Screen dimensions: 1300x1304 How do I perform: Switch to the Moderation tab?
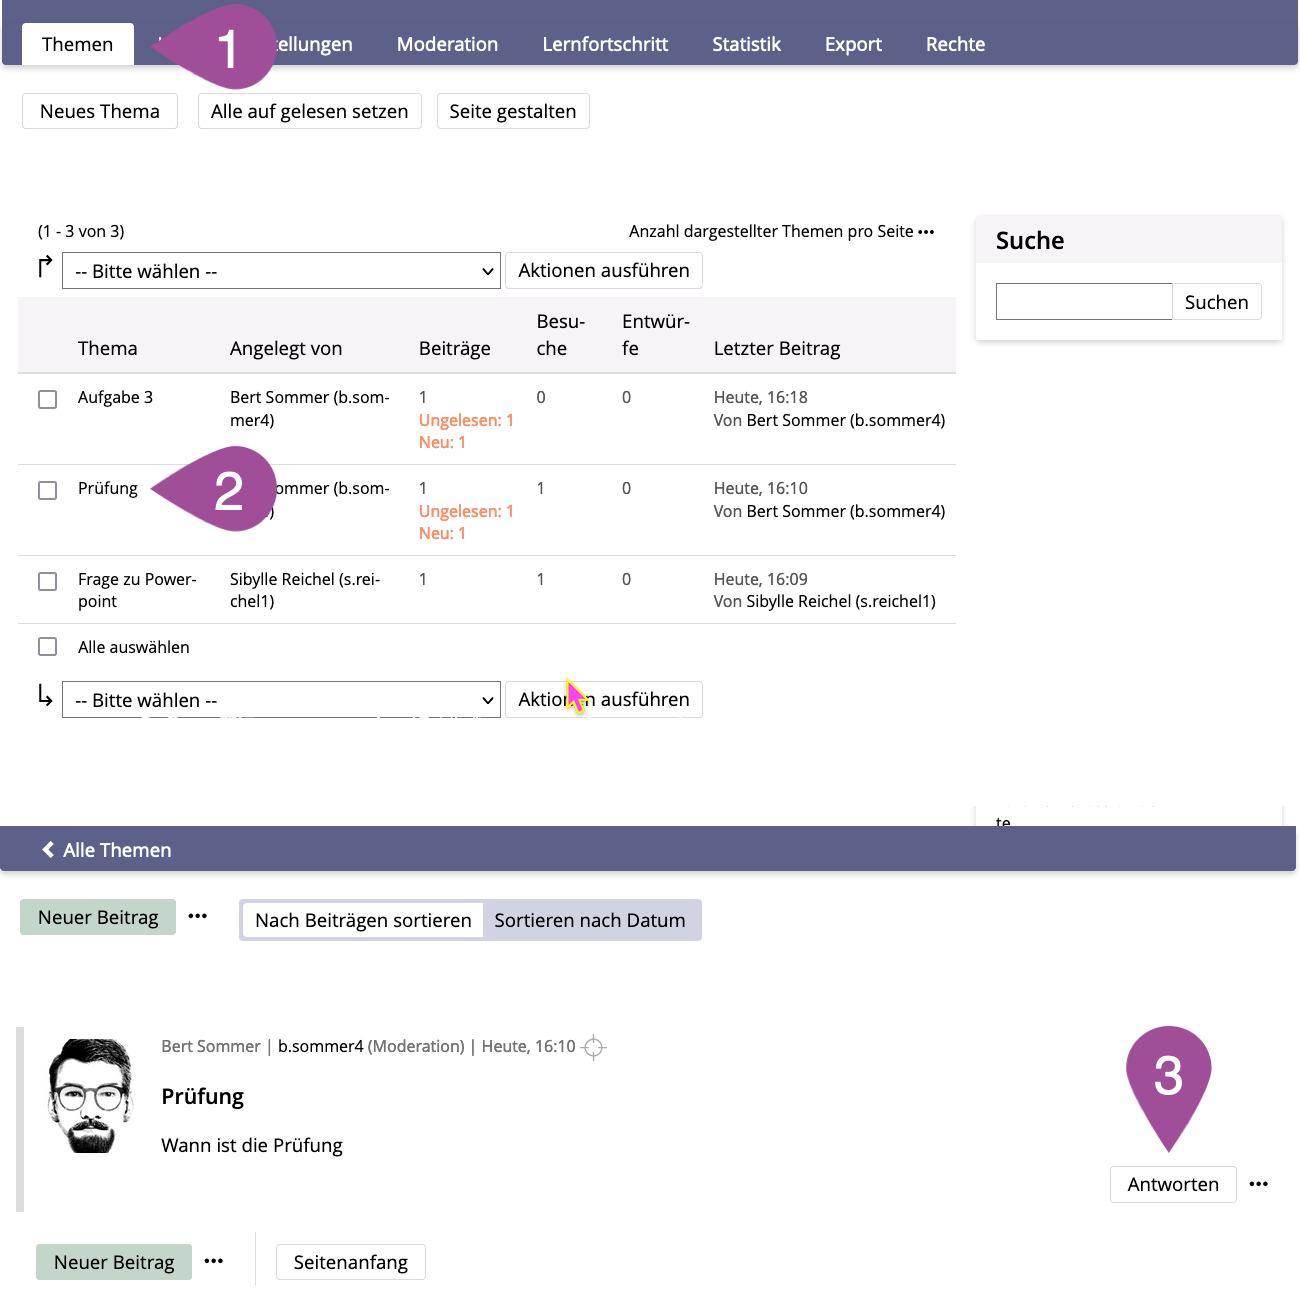coord(447,44)
